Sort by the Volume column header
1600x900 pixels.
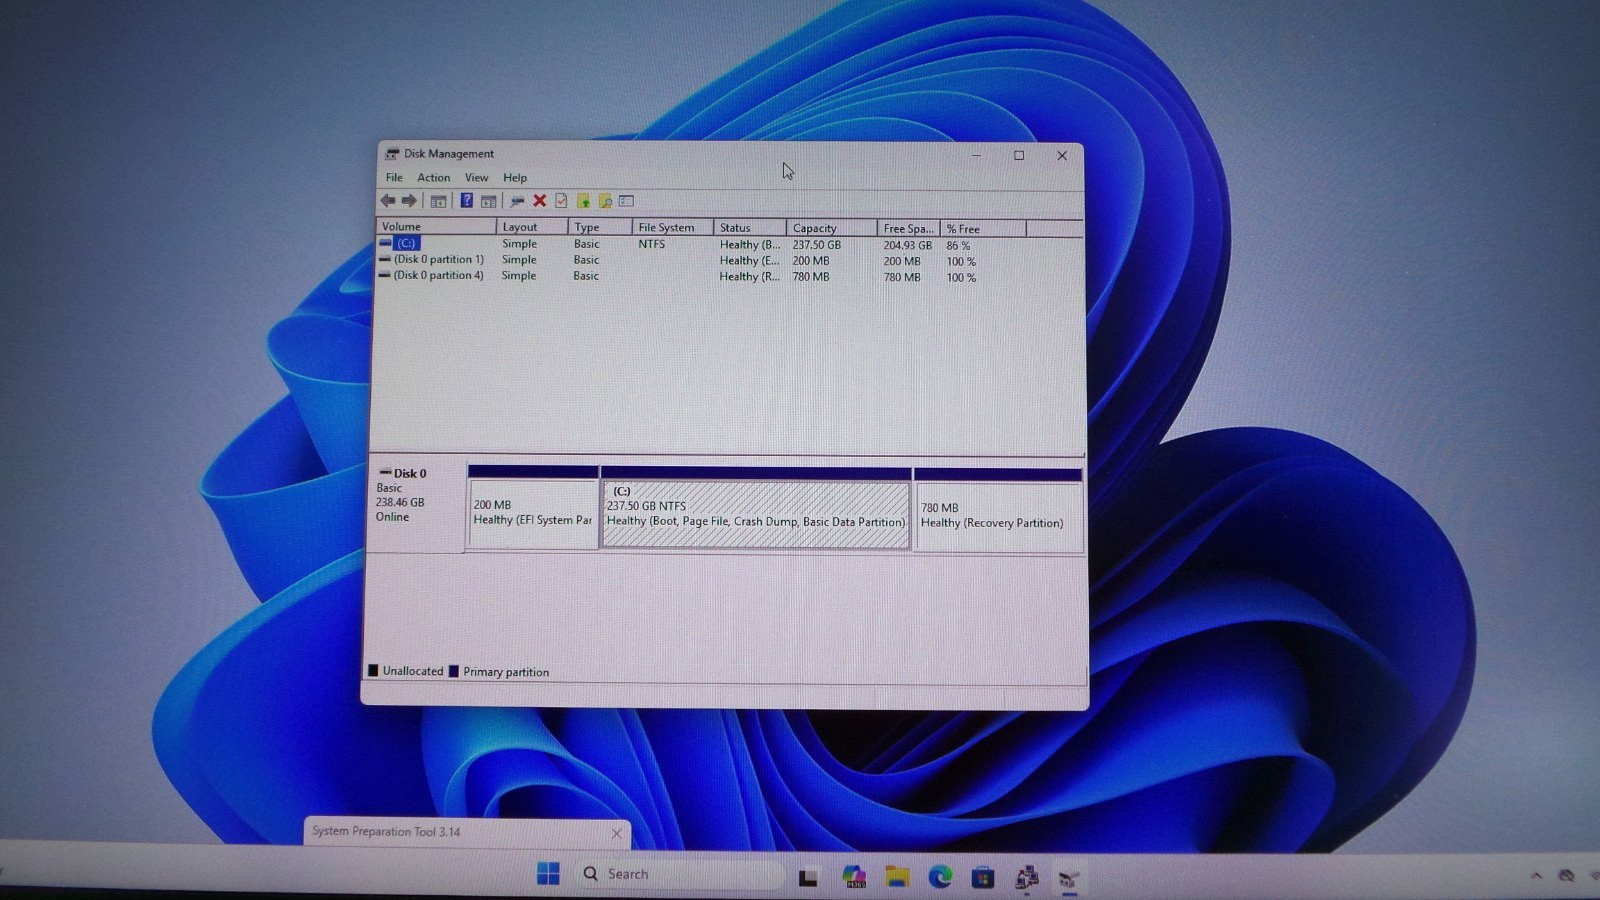point(436,227)
